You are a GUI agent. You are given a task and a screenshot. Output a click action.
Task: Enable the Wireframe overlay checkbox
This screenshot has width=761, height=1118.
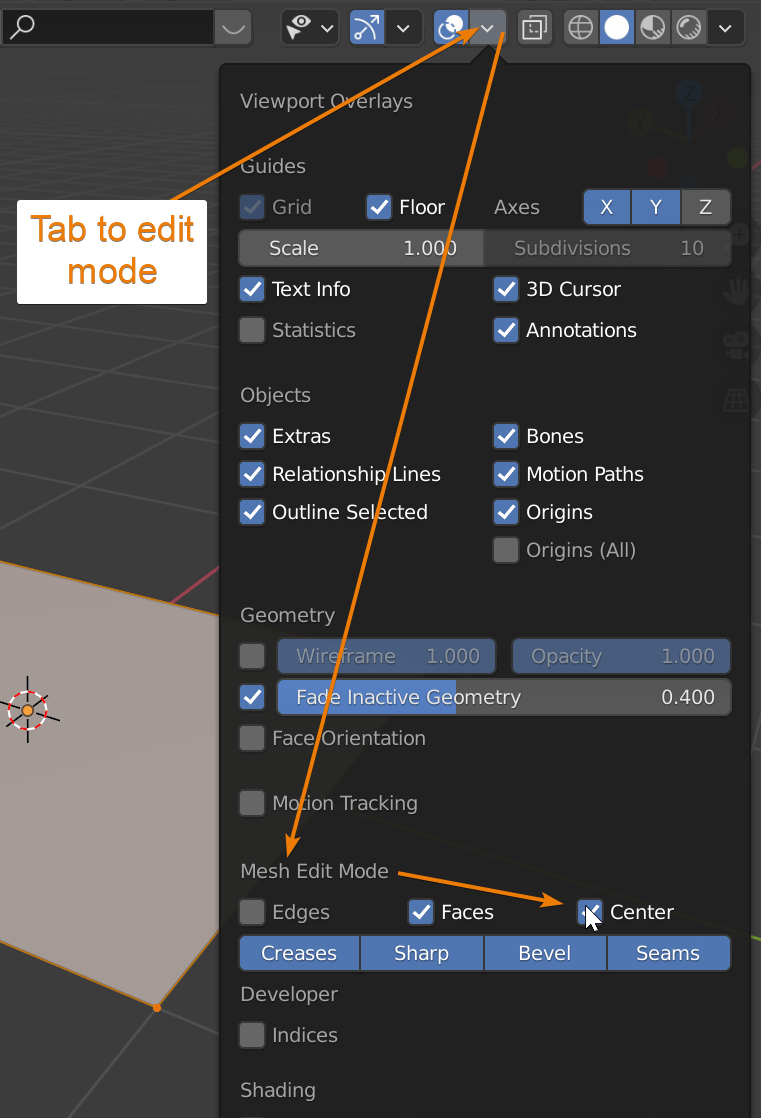pyautogui.click(x=252, y=656)
